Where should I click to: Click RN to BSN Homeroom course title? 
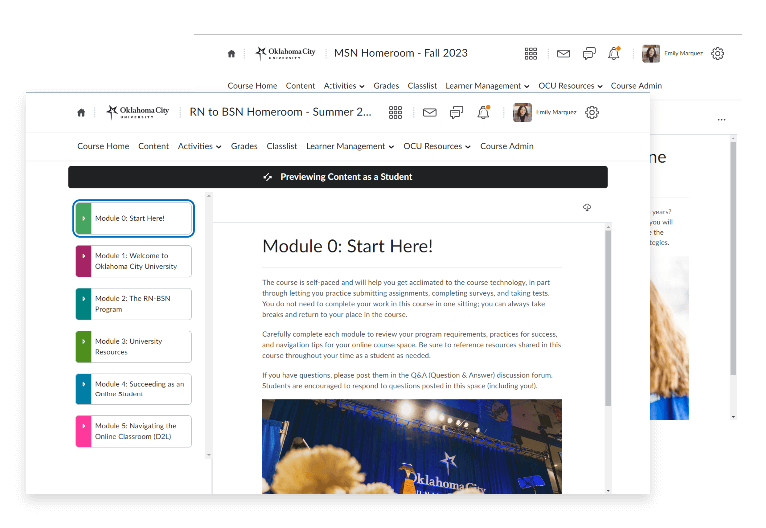click(x=280, y=112)
